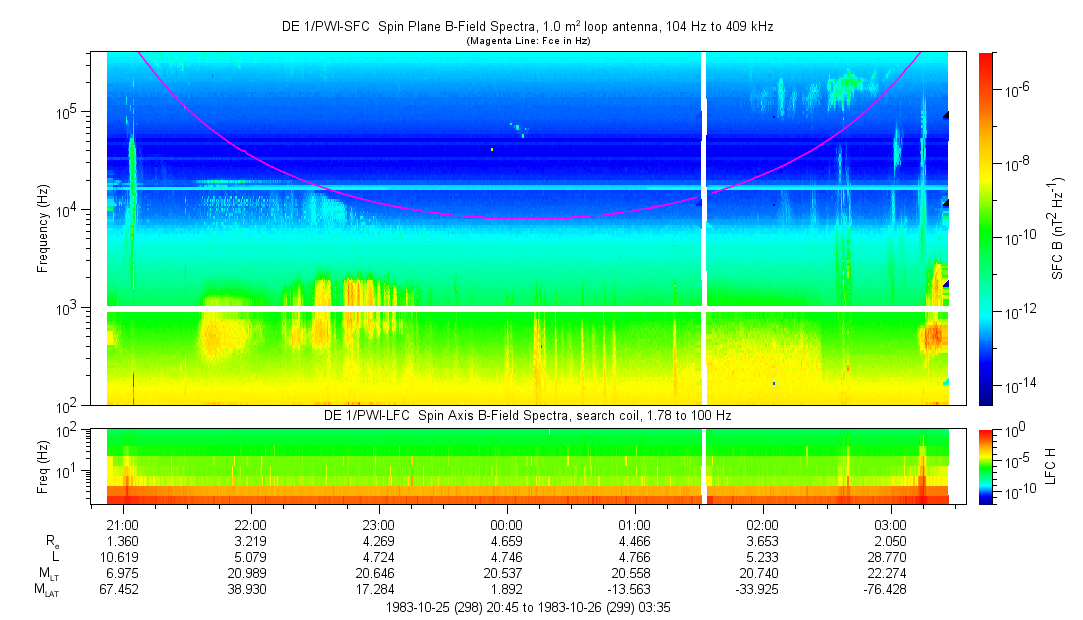Viewport: 1083px width, 620px height.
Task: Click the Freq (Hz) label on lower panel
Action: coord(43,465)
